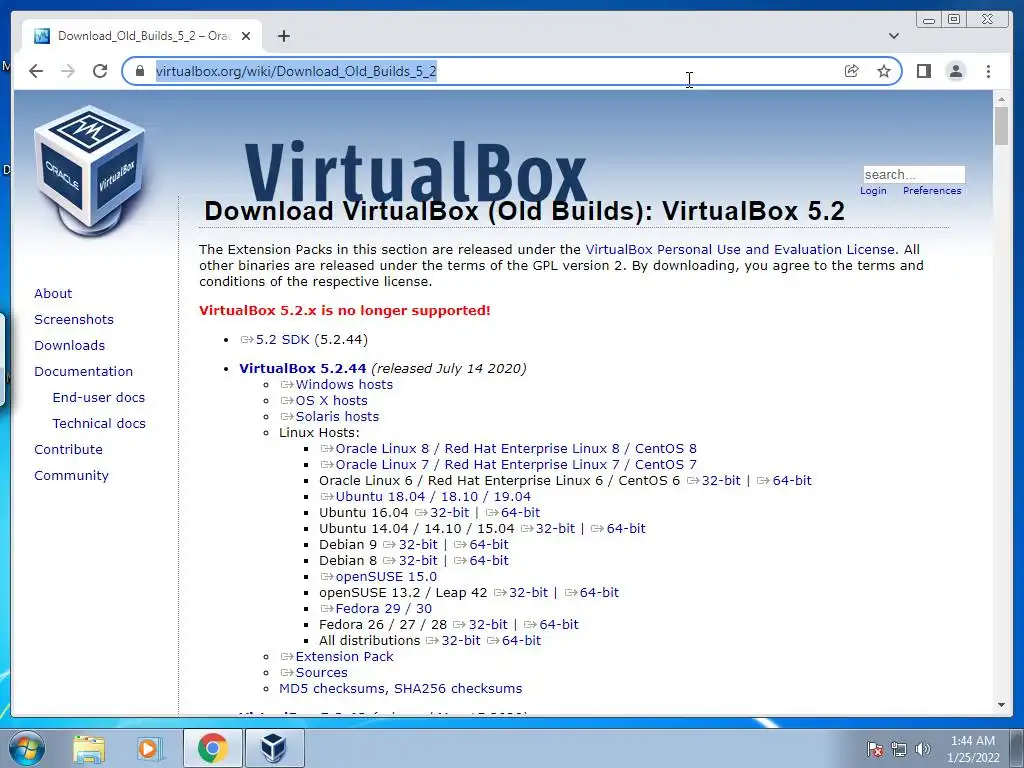Open the Windows Start orb
The height and width of the screenshot is (768, 1024).
tap(25, 748)
